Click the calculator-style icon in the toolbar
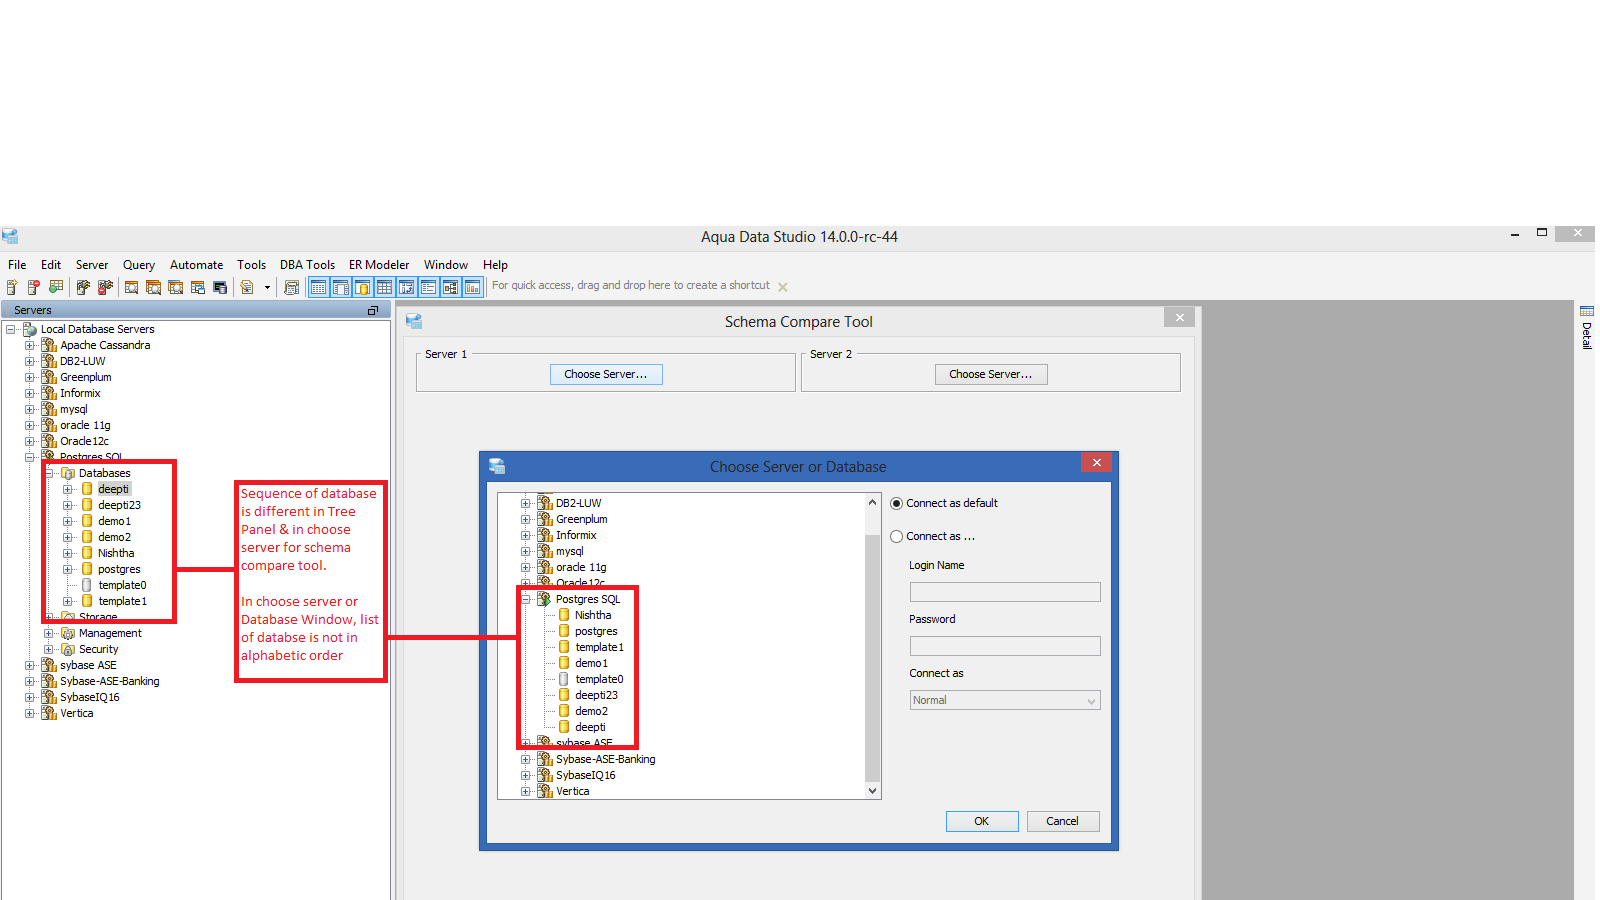1600x900 pixels. click(x=292, y=288)
